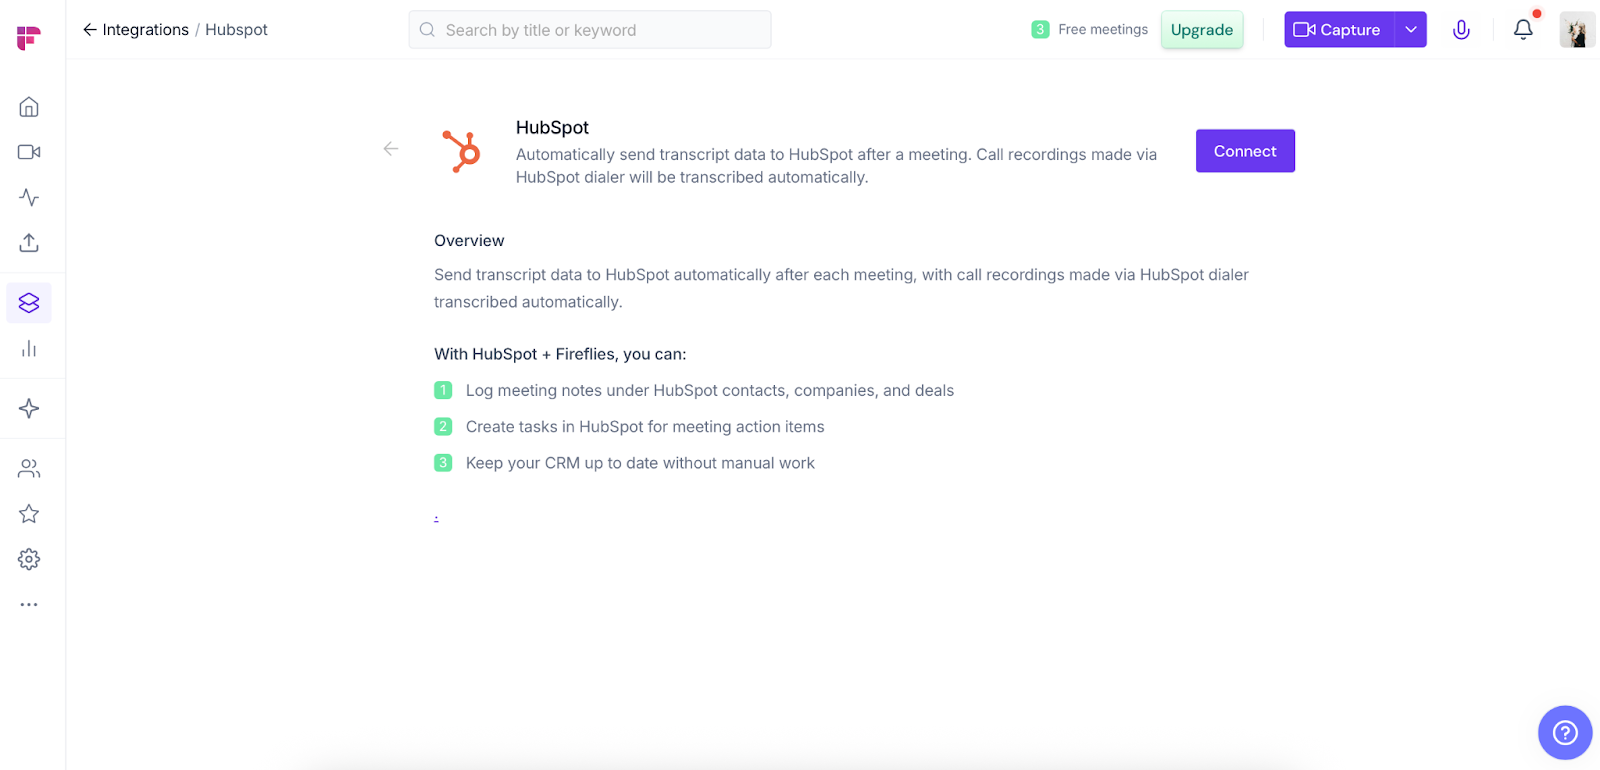The width and height of the screenshot is (1600, 770).
Task: Expand the Capture dropdown arrow
Action: [1411, 30]
